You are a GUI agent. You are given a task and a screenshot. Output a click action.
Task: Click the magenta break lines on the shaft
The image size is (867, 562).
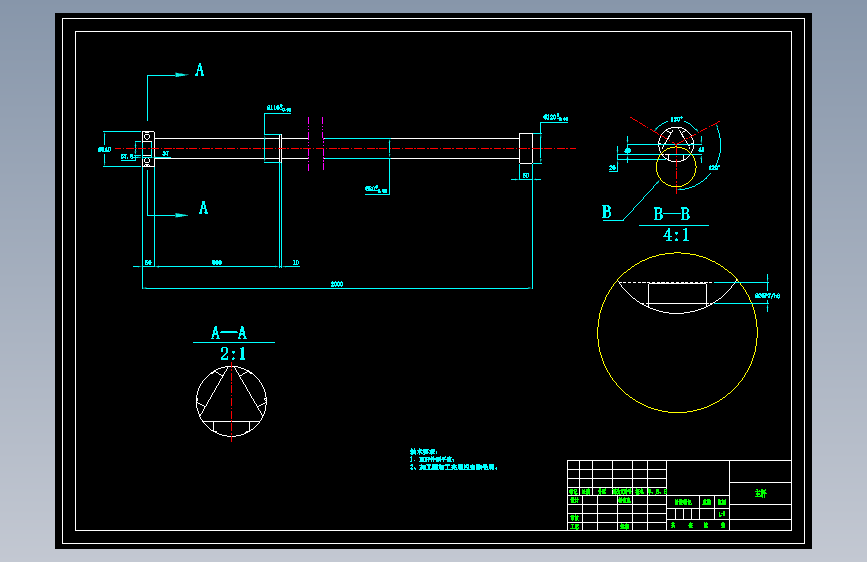pyautogui.click(x=316, y=144)
